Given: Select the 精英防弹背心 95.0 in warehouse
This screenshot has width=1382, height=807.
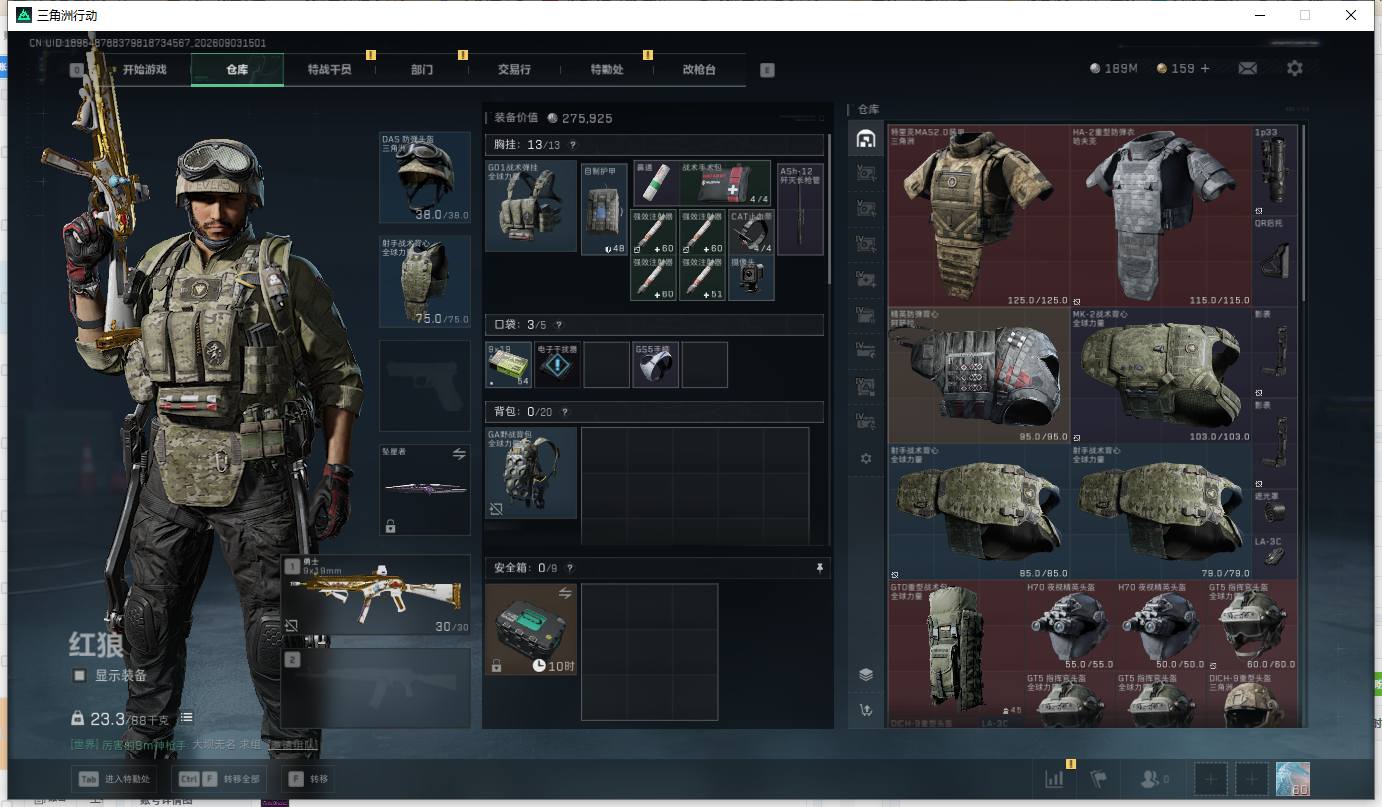Looking at the screenshot, I should pyautogui.click(x=979, y=375).
